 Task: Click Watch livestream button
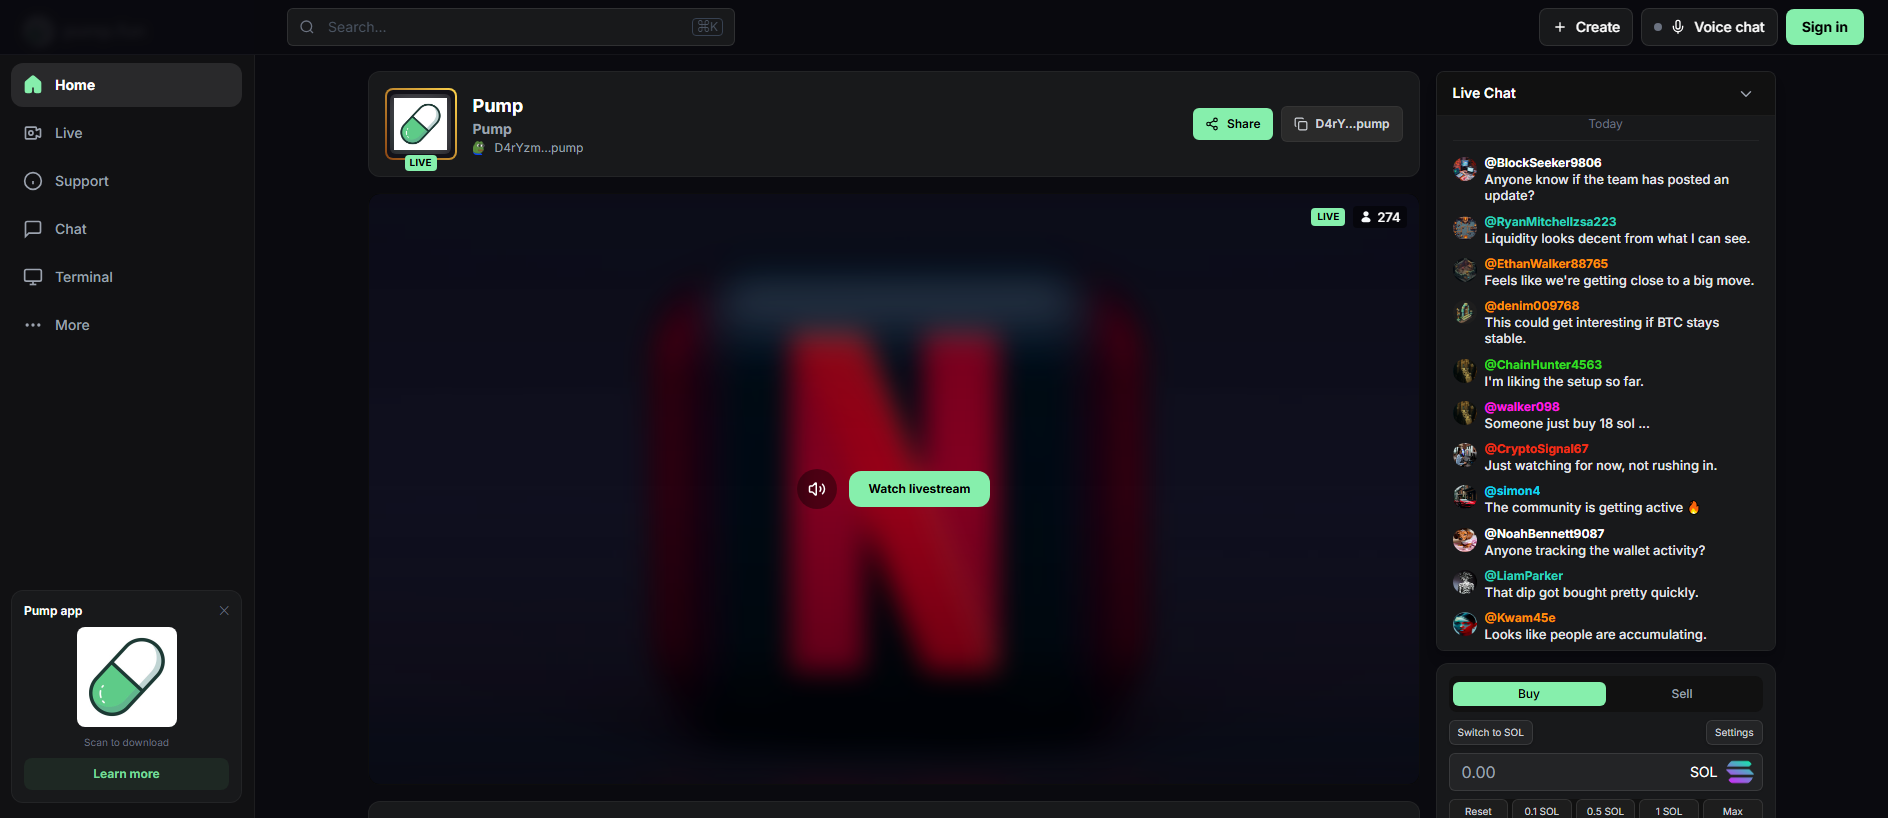point(919,489)
